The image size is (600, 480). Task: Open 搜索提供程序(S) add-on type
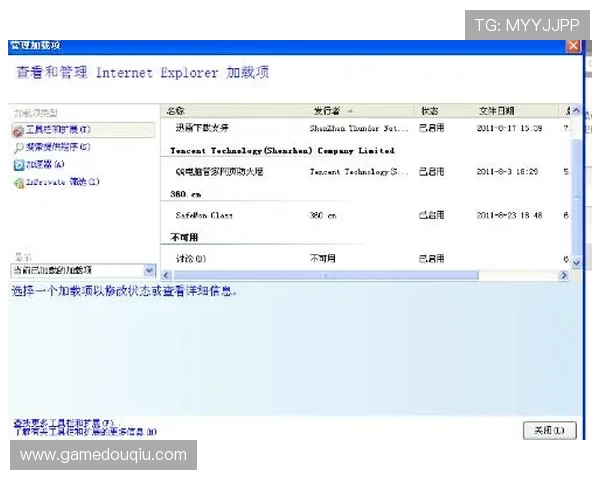pos(58,147)
